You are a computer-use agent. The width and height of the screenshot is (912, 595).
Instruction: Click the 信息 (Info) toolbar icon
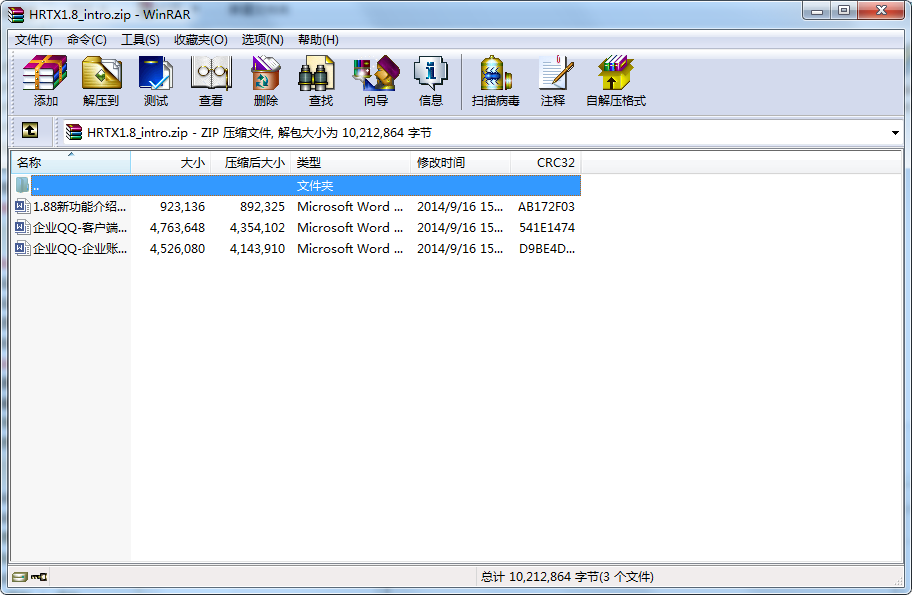pyautogui.click(x=431, y=81)
